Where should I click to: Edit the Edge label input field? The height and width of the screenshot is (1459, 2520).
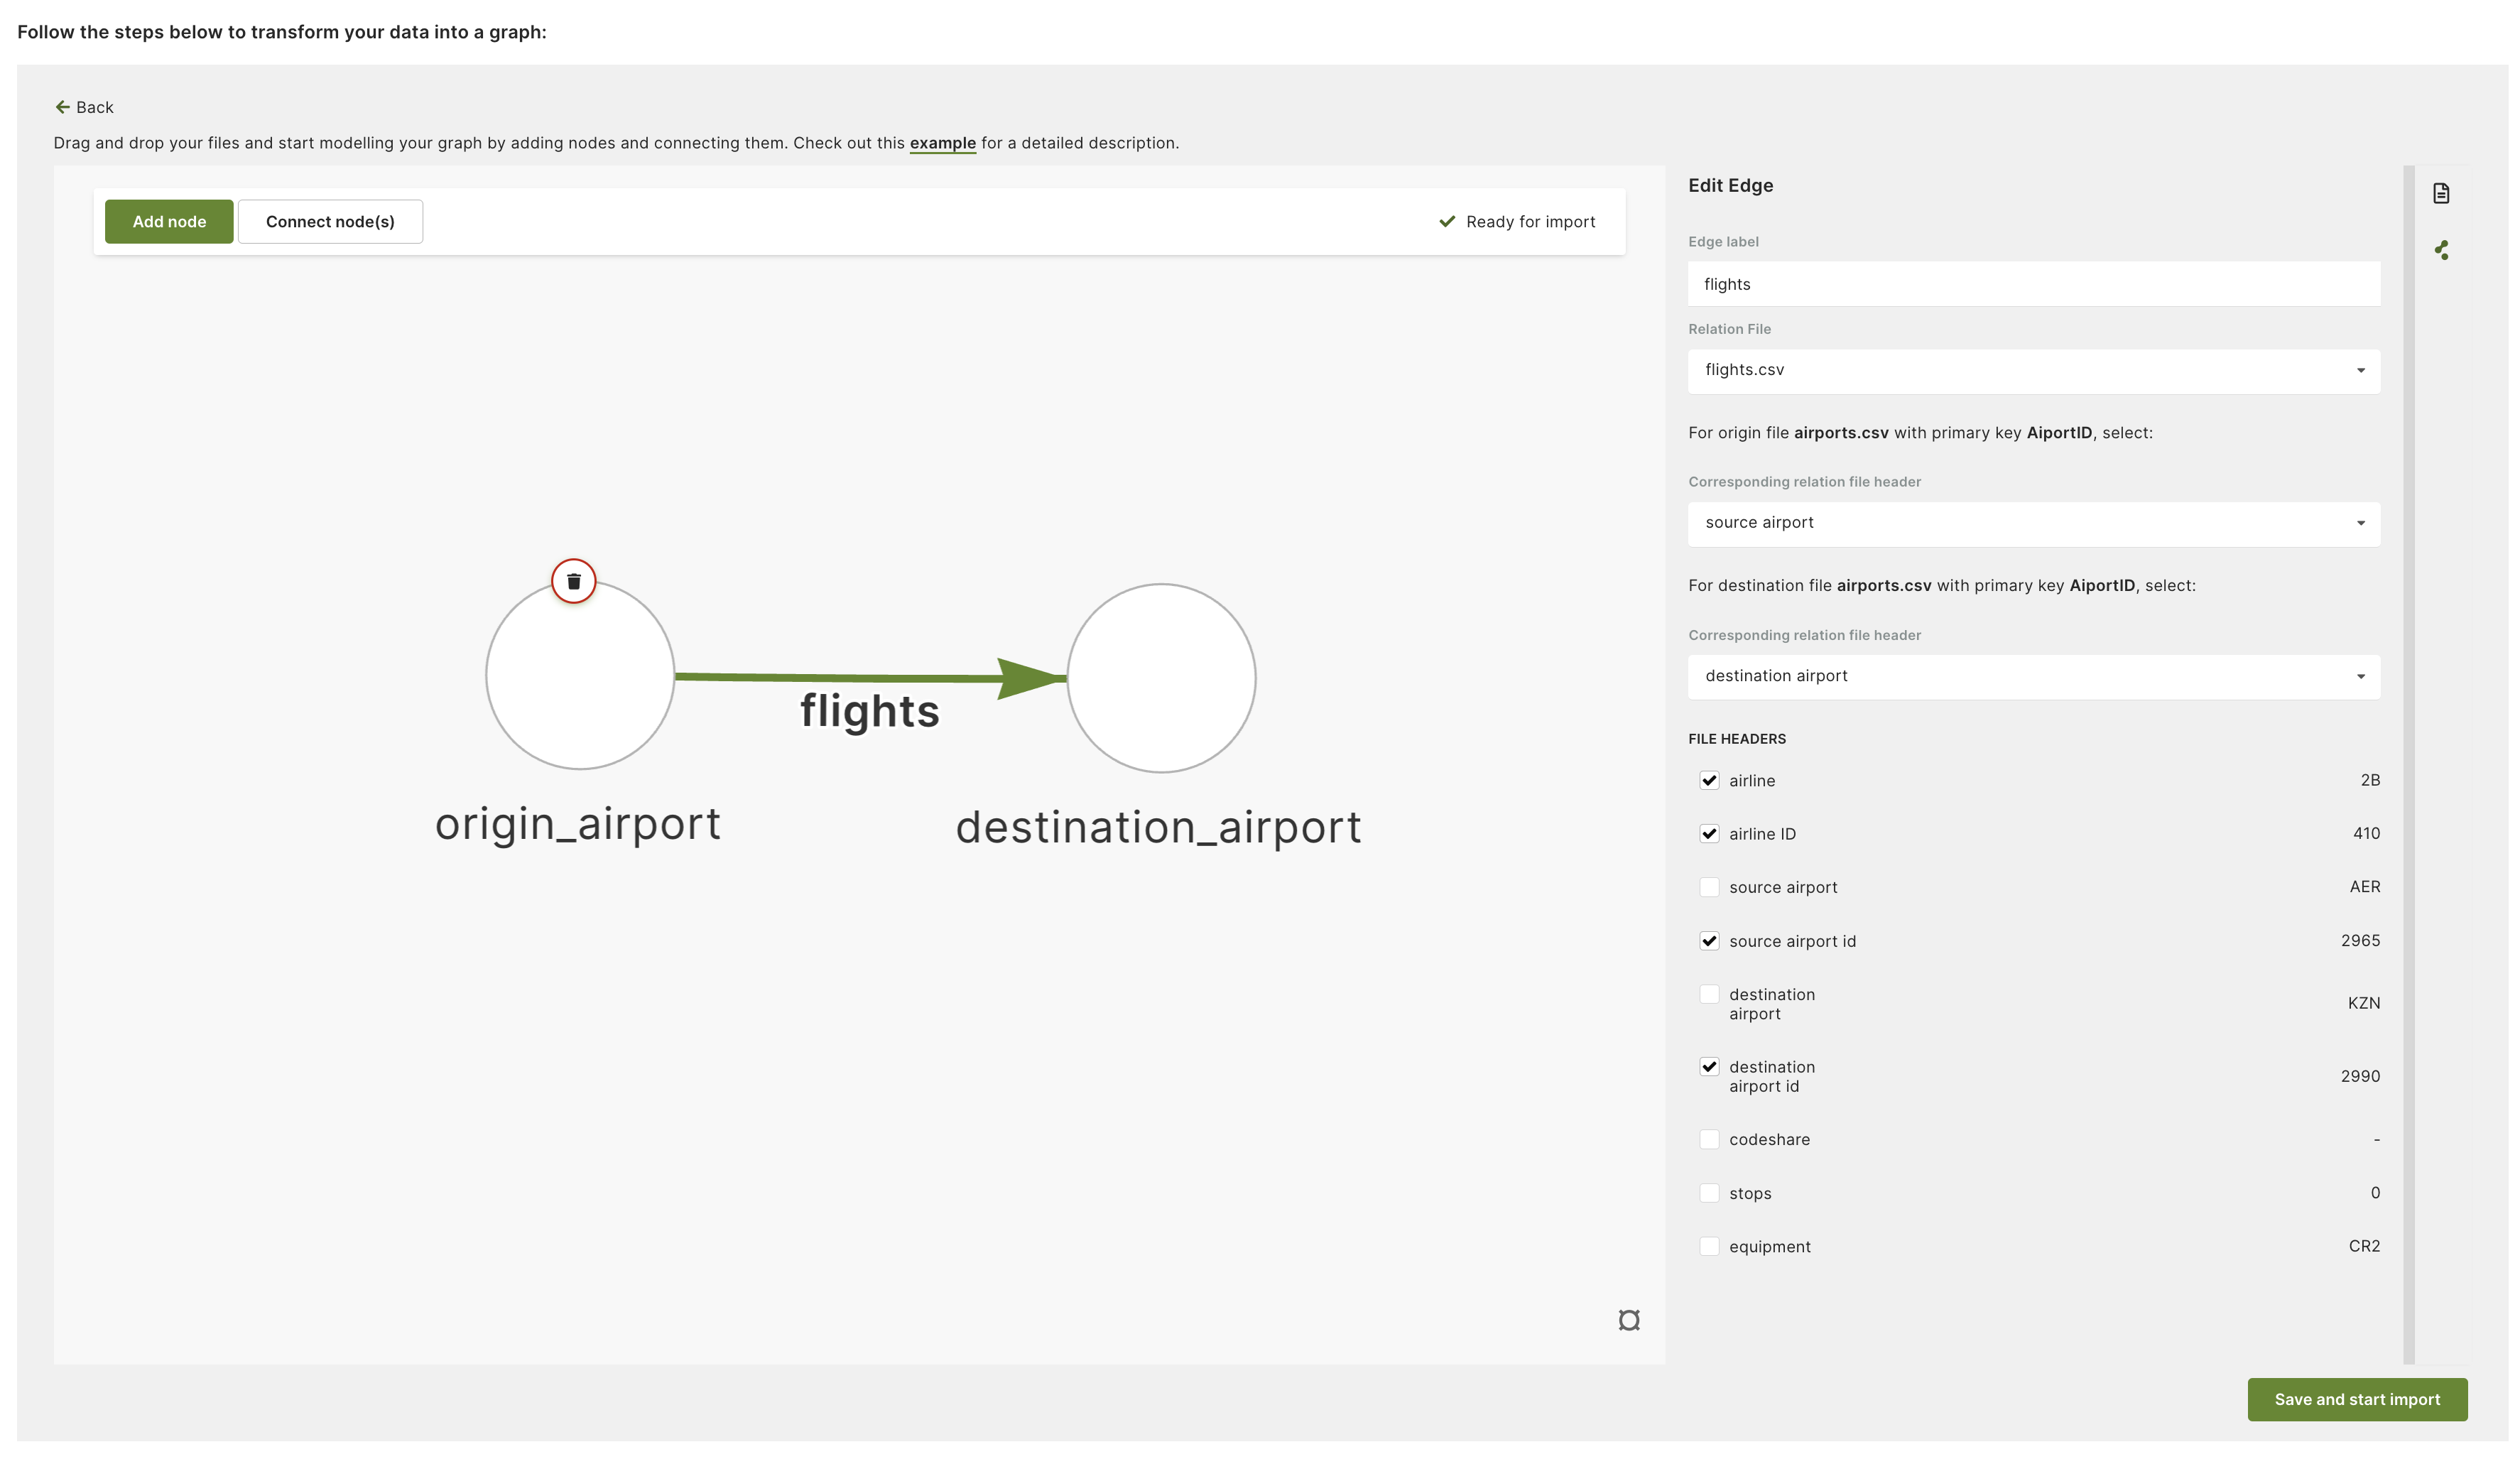(x=2033, y=284)
